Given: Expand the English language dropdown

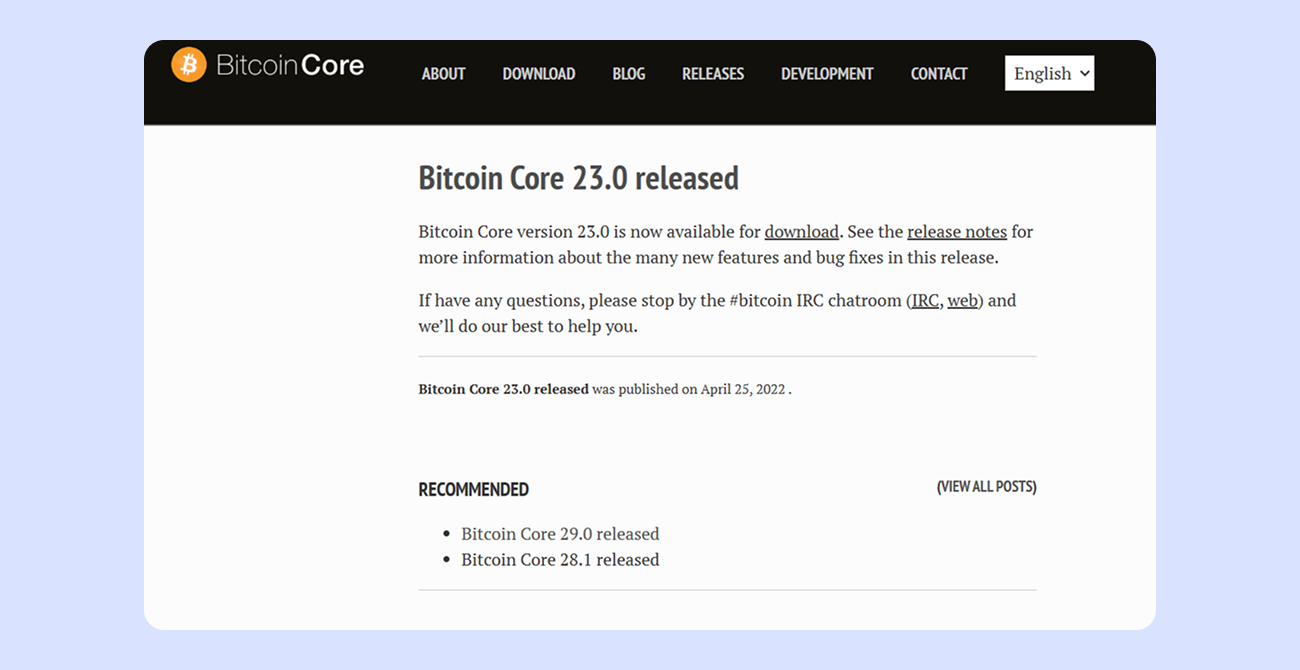Looking at the screenshot, I should coord(1049,73).
